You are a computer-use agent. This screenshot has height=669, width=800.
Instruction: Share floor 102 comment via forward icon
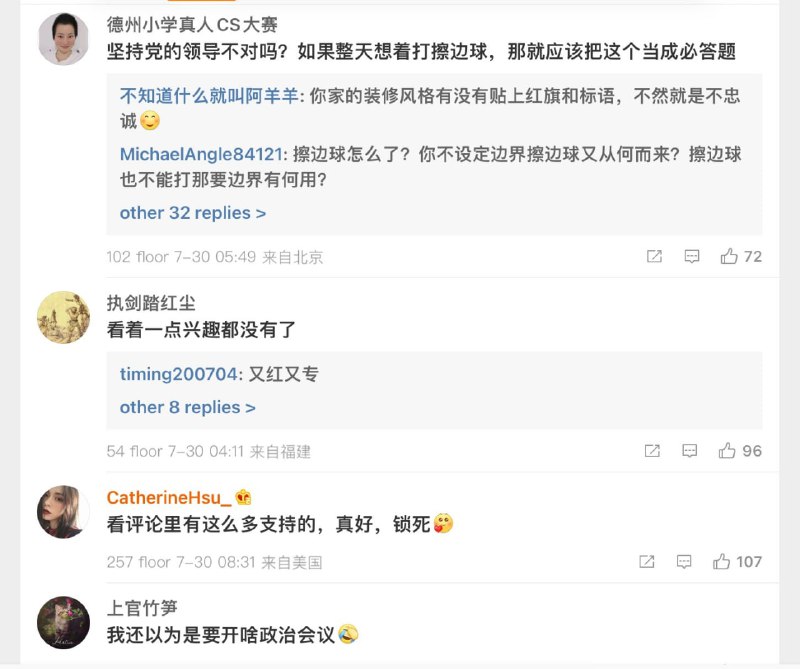point(654,256)
